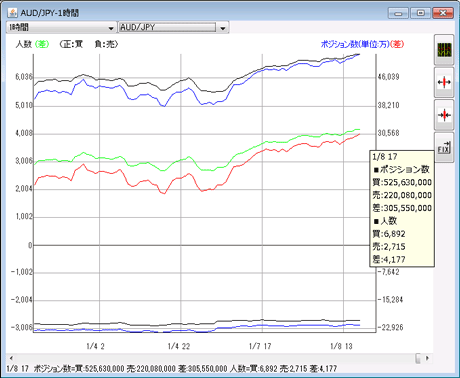Click the blue ポジション数 legend text
The image size is (460, 378).
point(355,44)
